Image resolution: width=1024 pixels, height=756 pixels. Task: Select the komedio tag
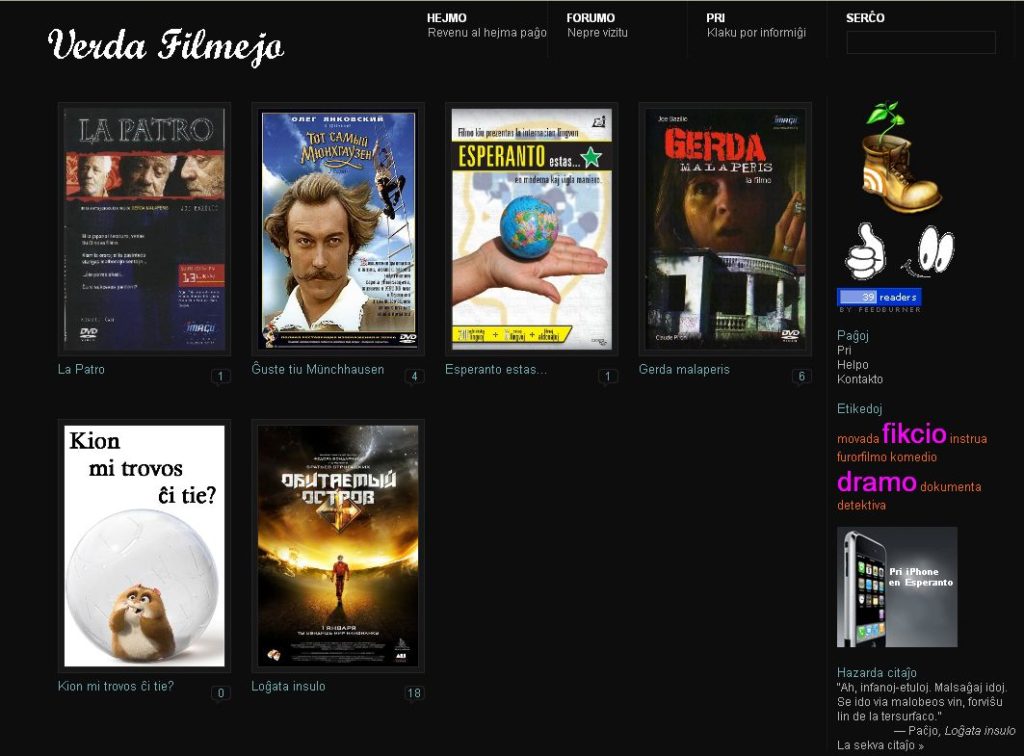tap(913, 457)
